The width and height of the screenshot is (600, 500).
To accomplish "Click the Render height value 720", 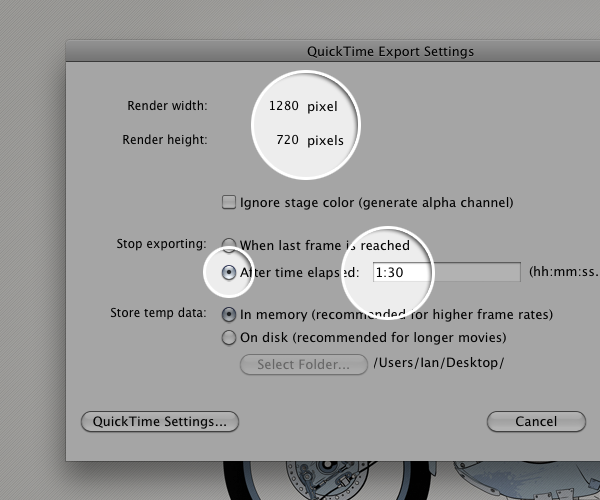I will (287, 140).
